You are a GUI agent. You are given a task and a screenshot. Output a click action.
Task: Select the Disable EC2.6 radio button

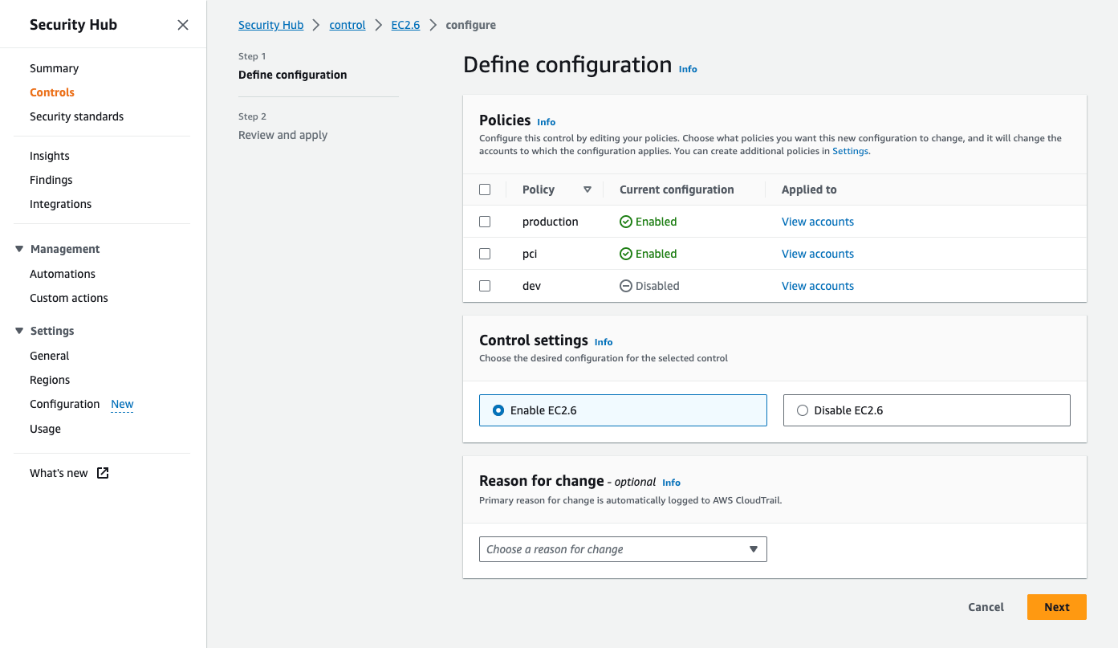click(x=801, y=410)
